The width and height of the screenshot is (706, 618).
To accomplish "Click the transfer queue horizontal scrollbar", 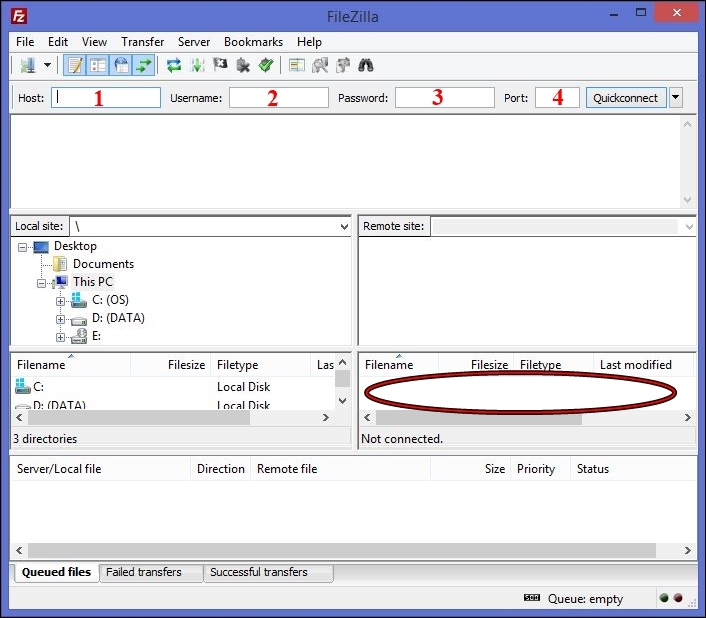I will 342,550.
